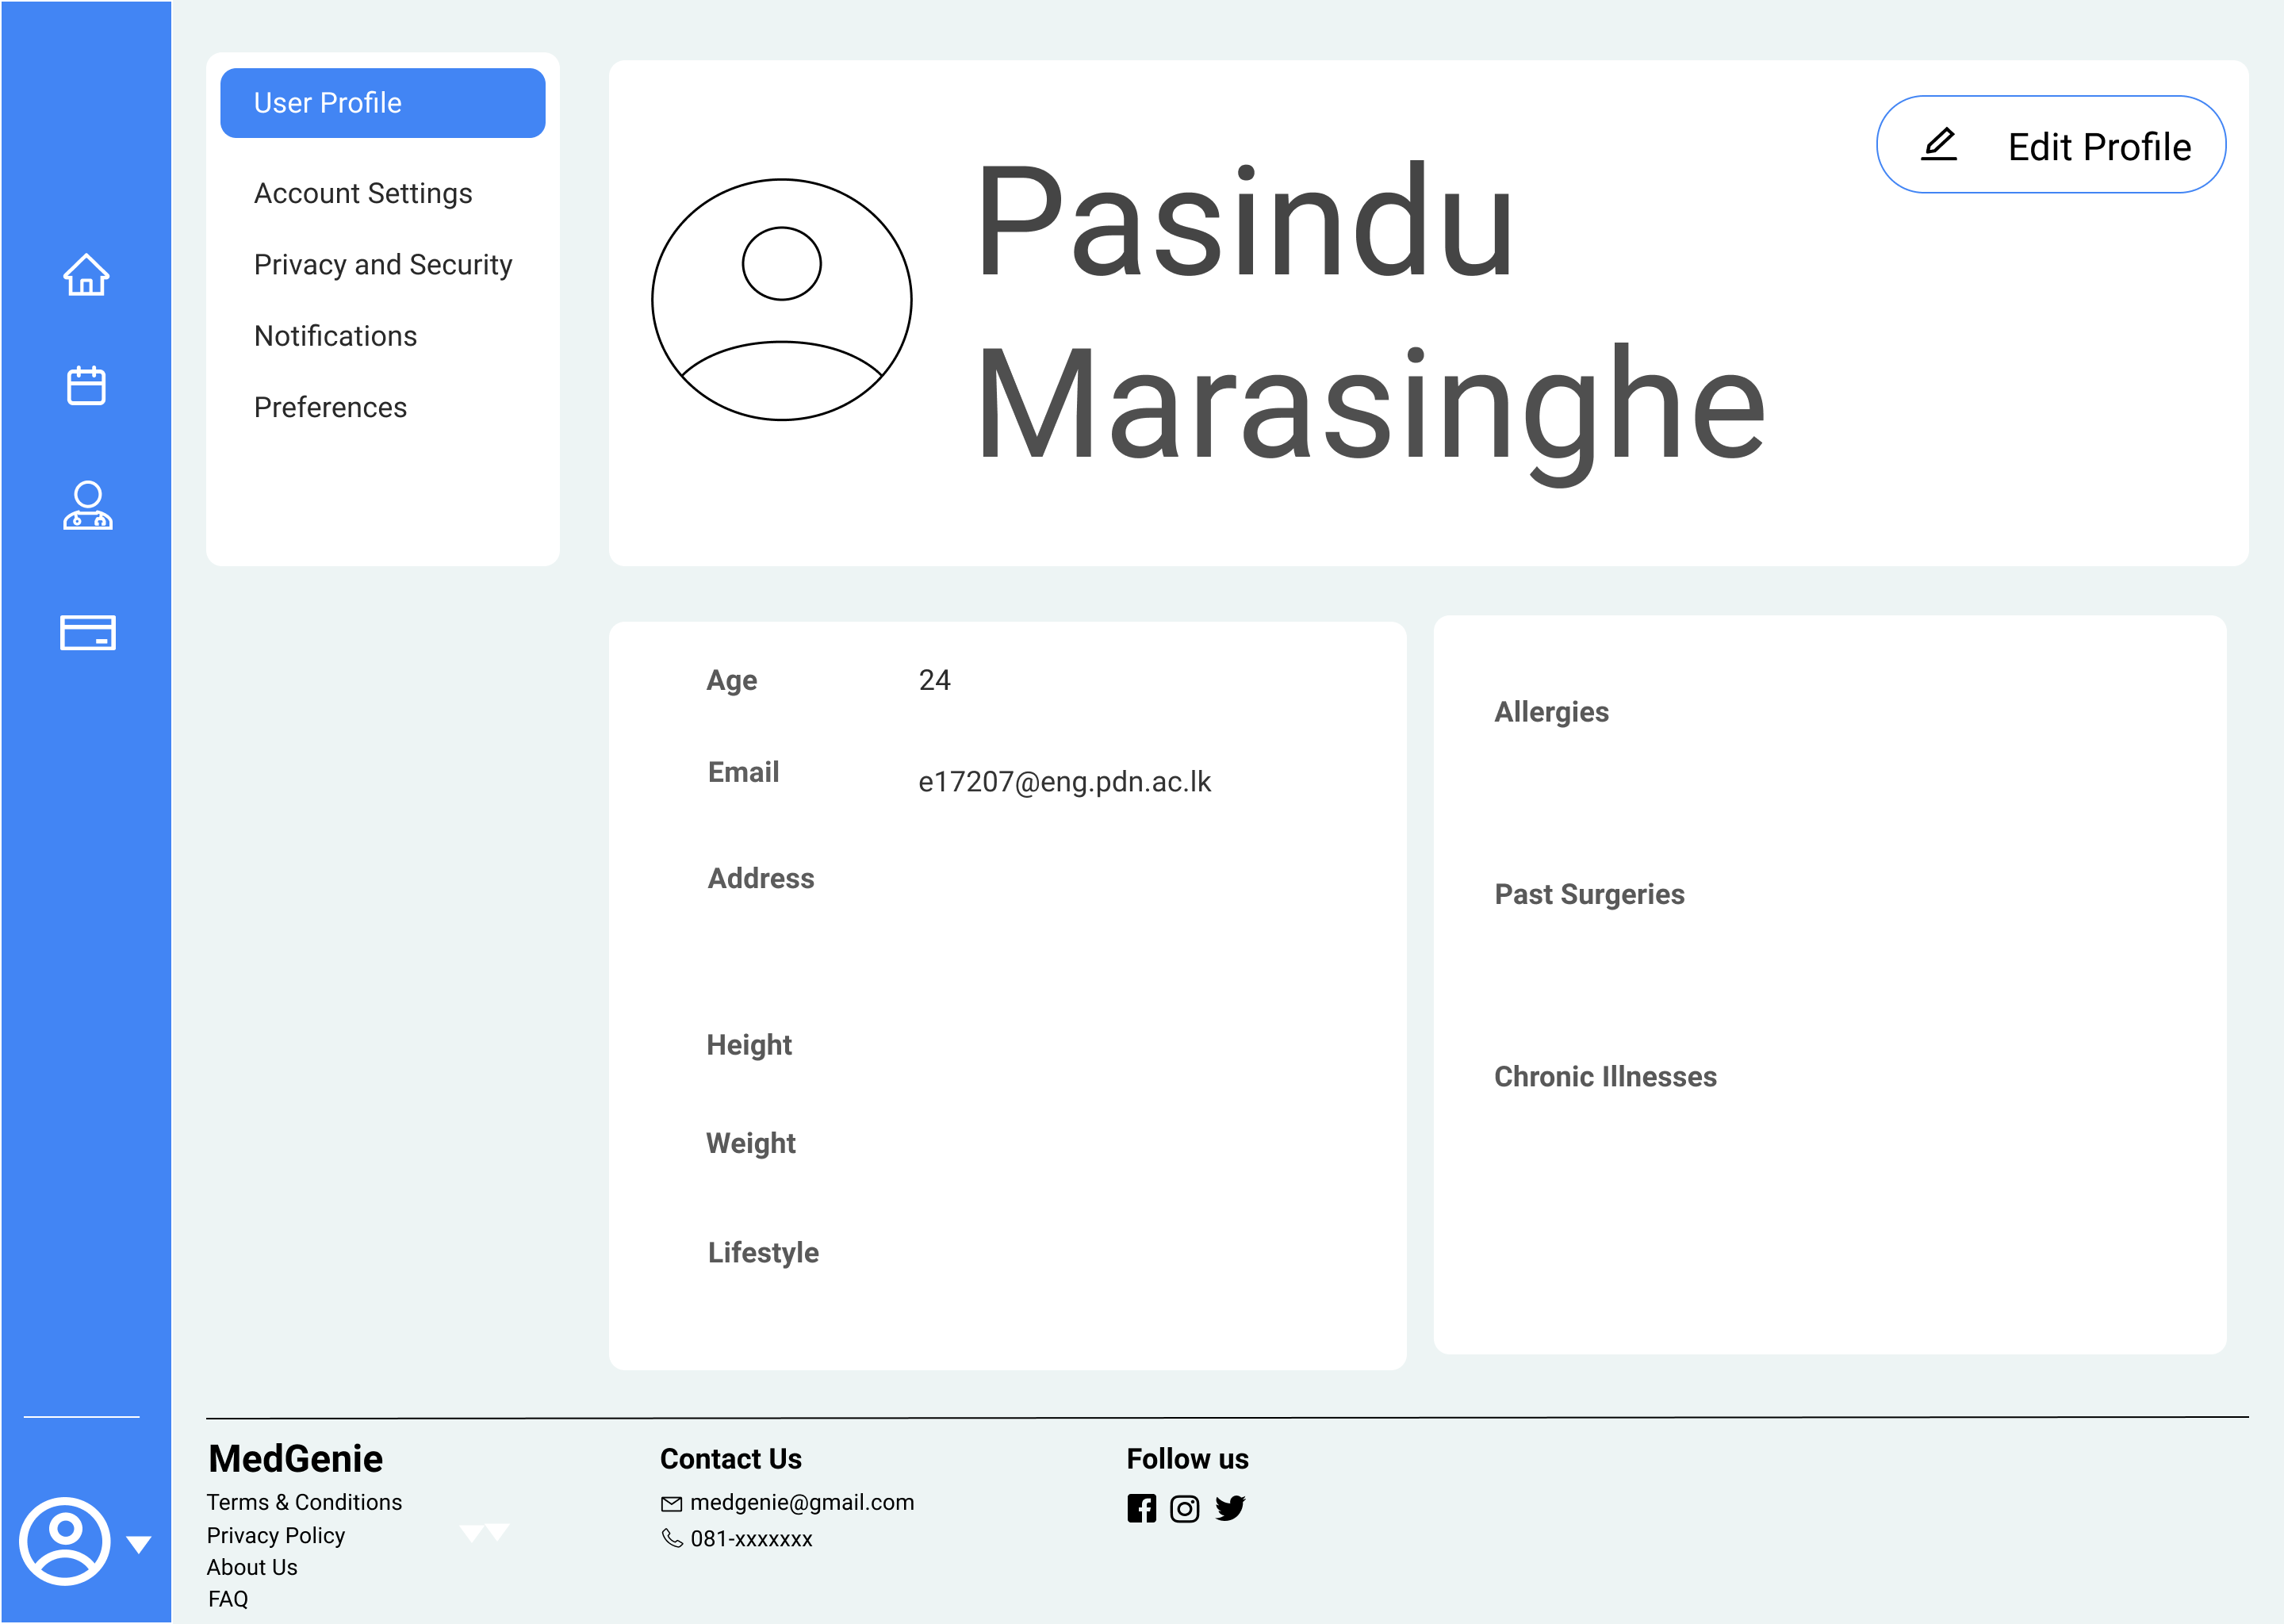Go to Privacy and Security
Screen dimensions: 2284x1624
pyautogui.click(x=383, y=265)
